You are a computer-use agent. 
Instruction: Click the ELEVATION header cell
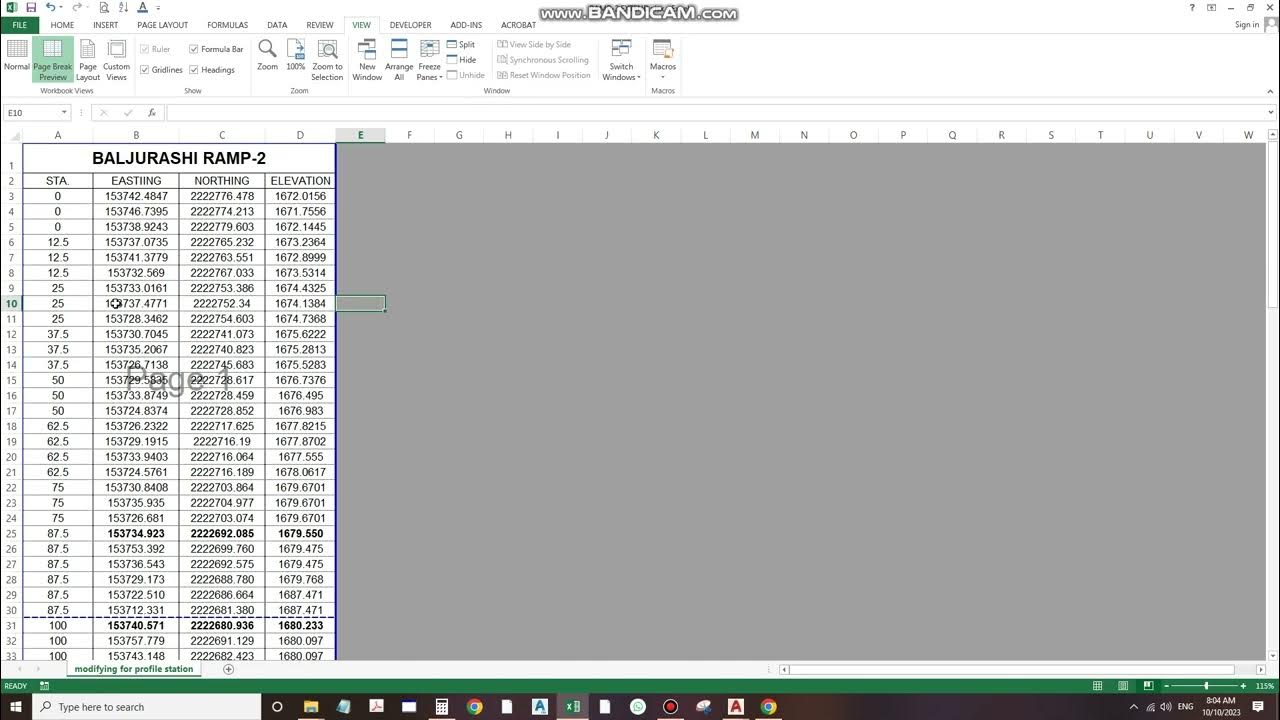[x=300, y=181]
